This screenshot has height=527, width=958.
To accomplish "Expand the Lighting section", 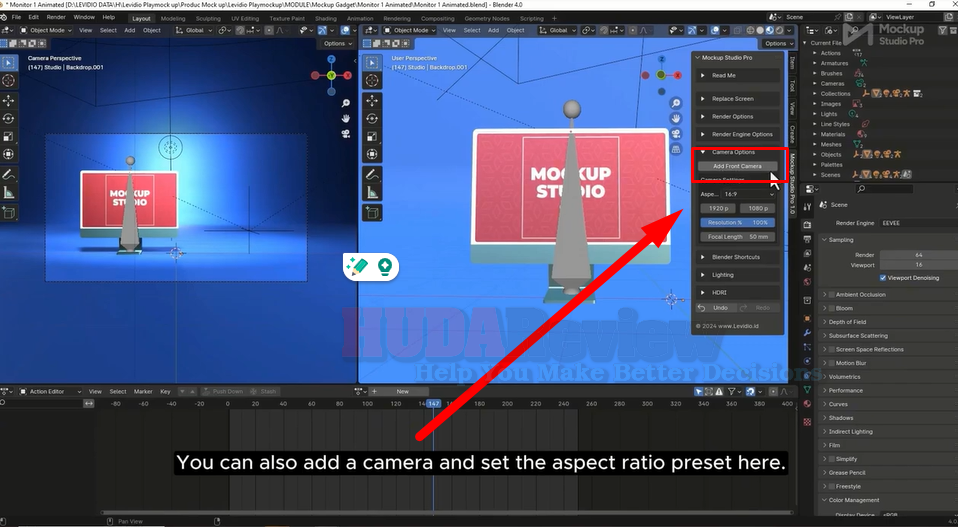I will pyautogui.click(x=738, y=275).
